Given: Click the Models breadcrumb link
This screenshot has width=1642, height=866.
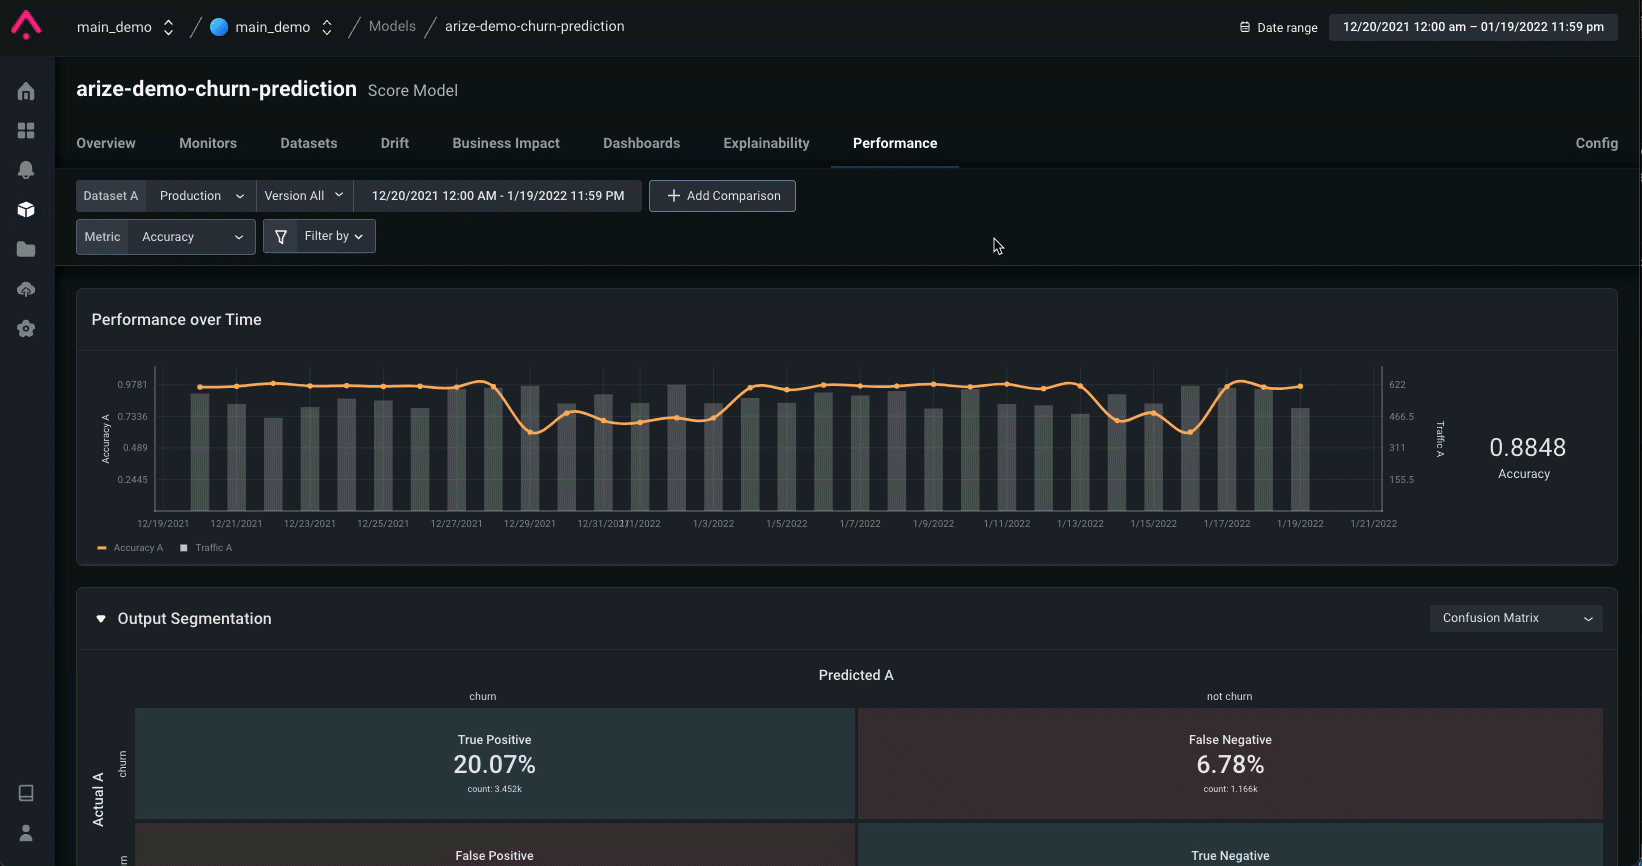Looking at the screenshot, I should (392, 26).
